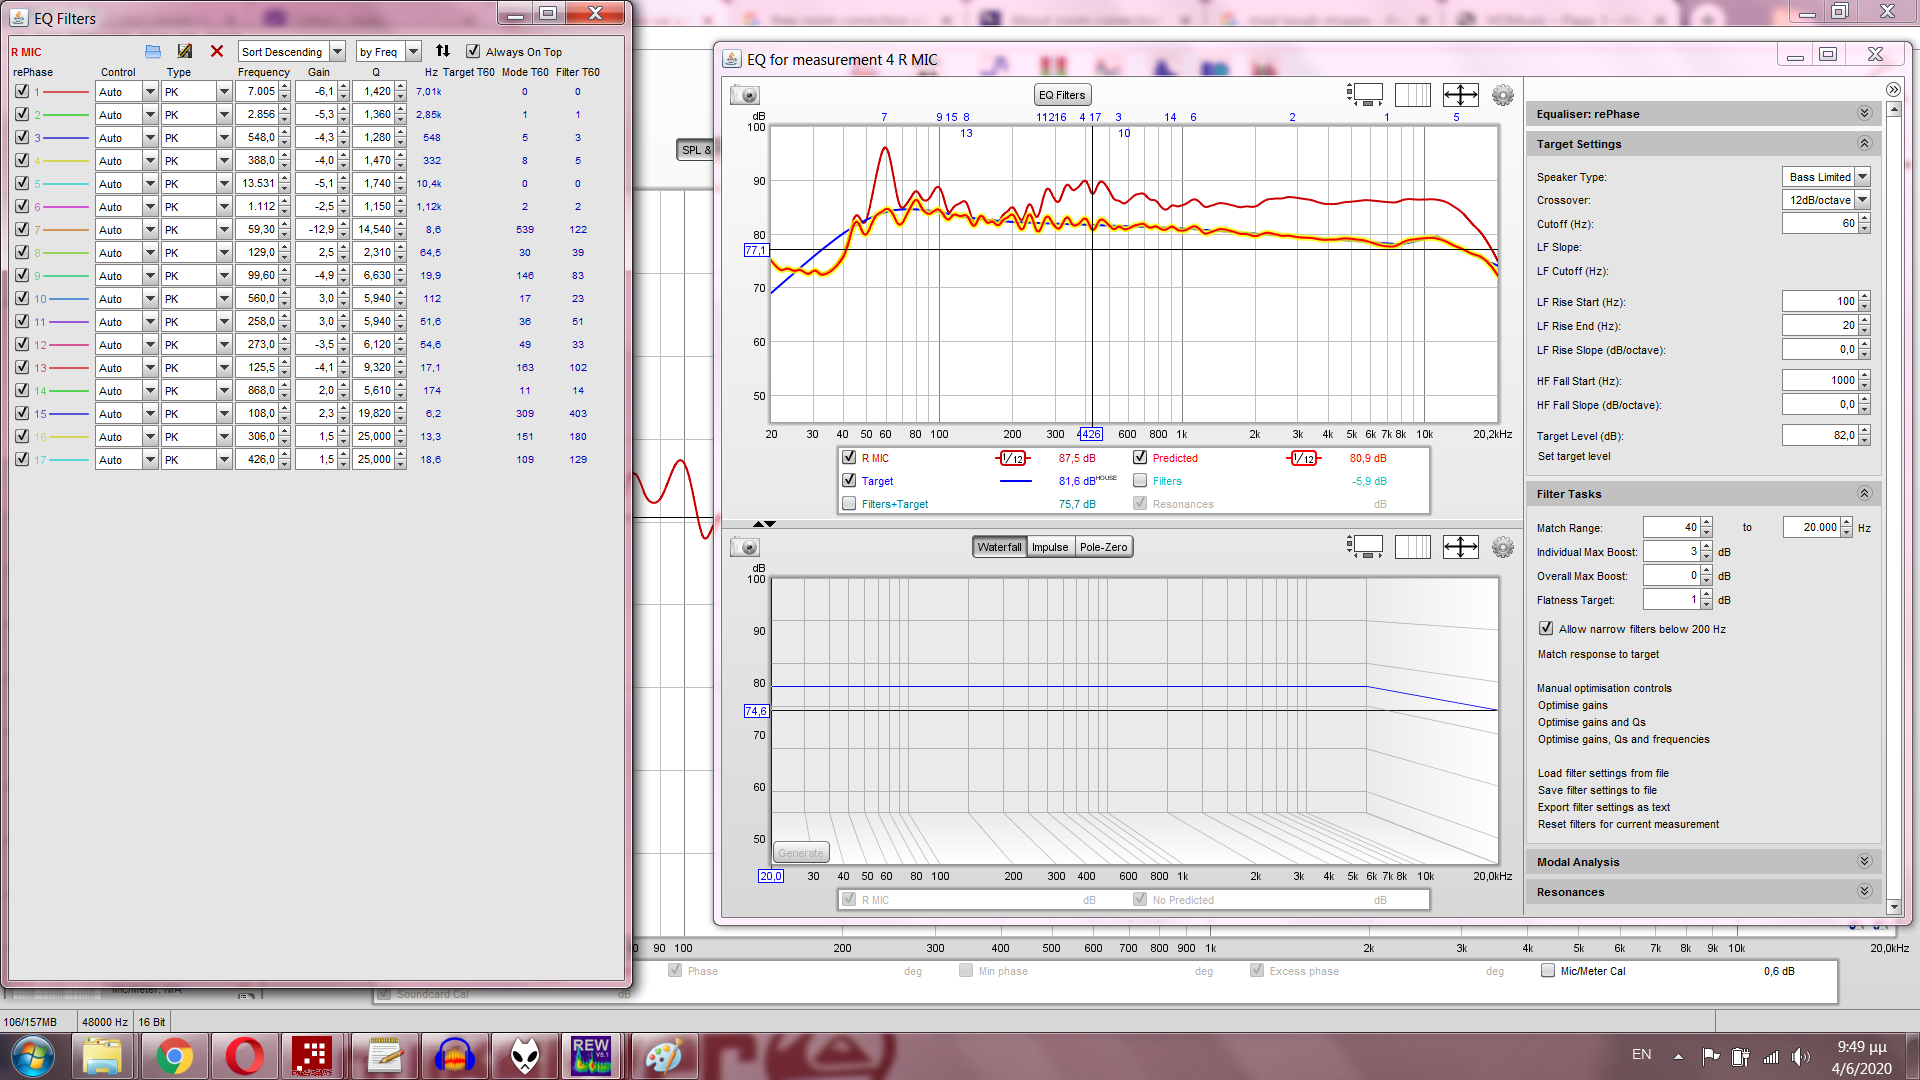Viewport: 1920px width, 1080px height.
Task: Click the Target Level dB input field
Action: [x=1819, y=435]
